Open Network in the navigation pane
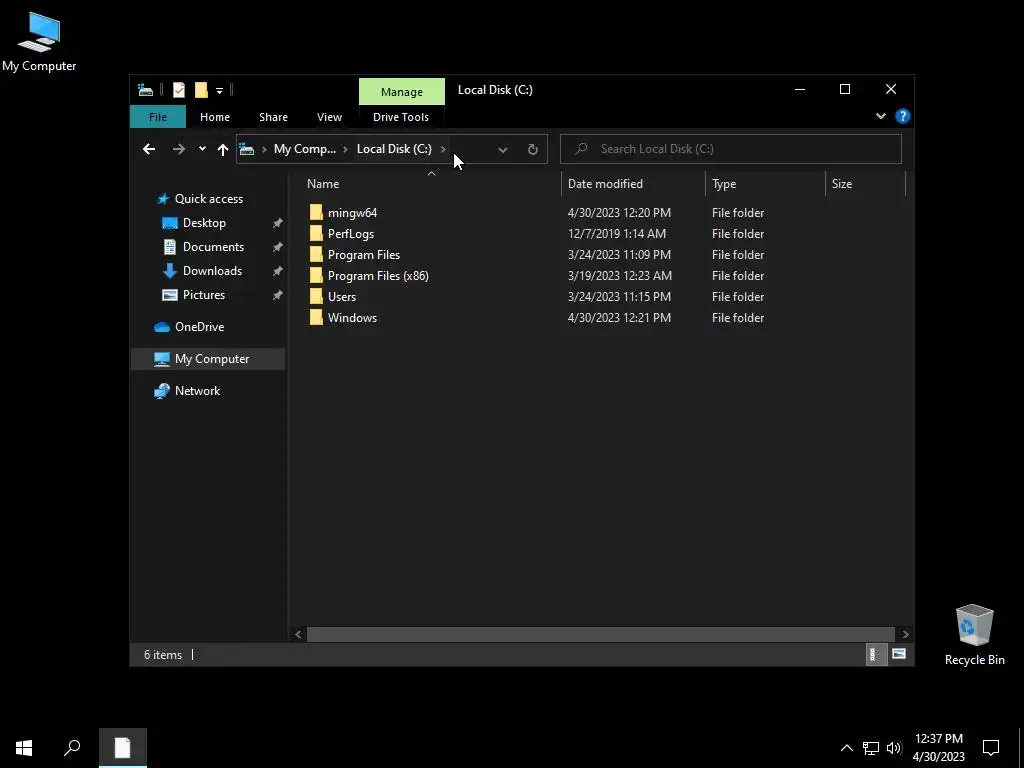The width and height of the screenshot is (1024, 768). [x=187, y=391]
